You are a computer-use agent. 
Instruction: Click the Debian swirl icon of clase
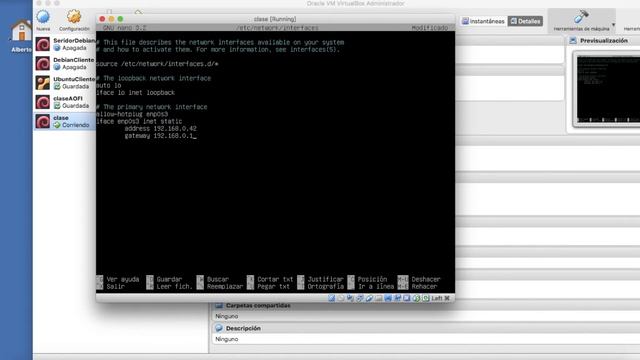(43, 121)
